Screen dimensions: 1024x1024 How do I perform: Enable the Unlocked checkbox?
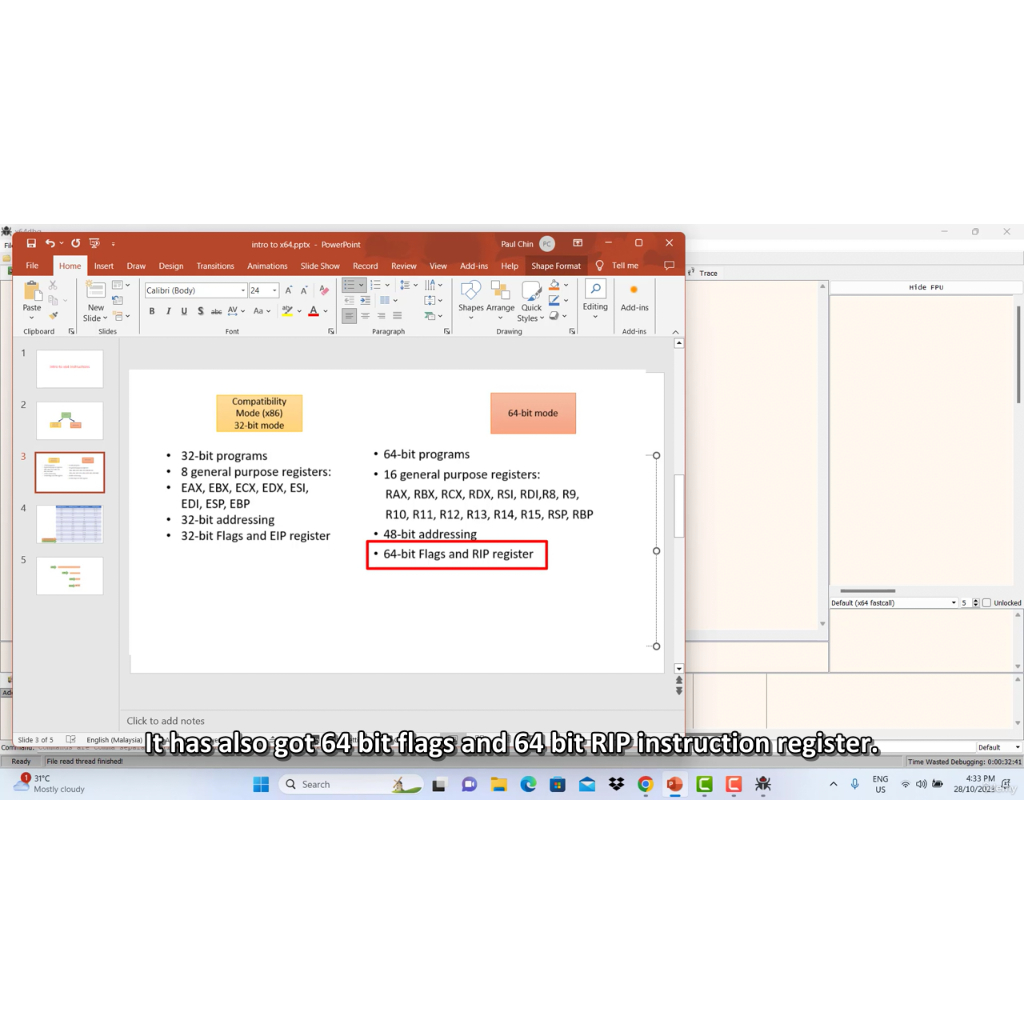point(987,603)
